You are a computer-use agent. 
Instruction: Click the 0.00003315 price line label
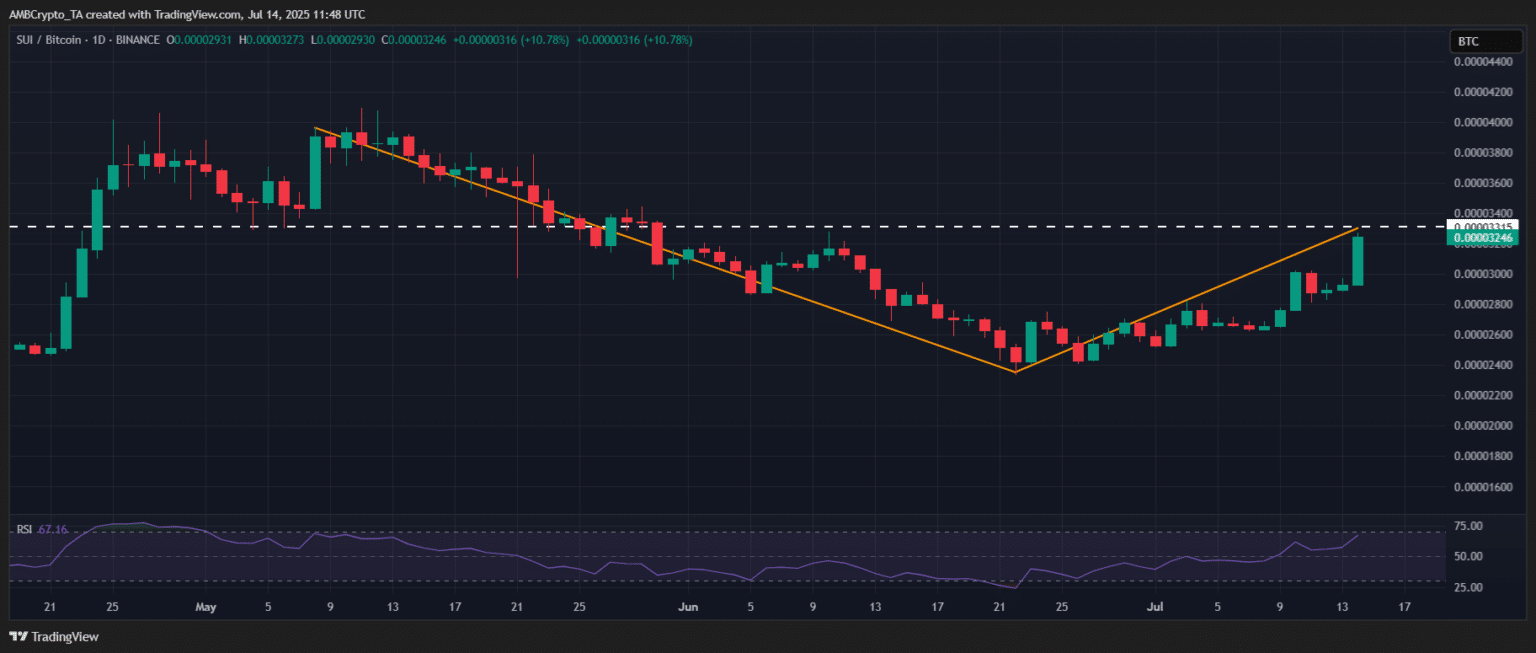click(1484, 226)
